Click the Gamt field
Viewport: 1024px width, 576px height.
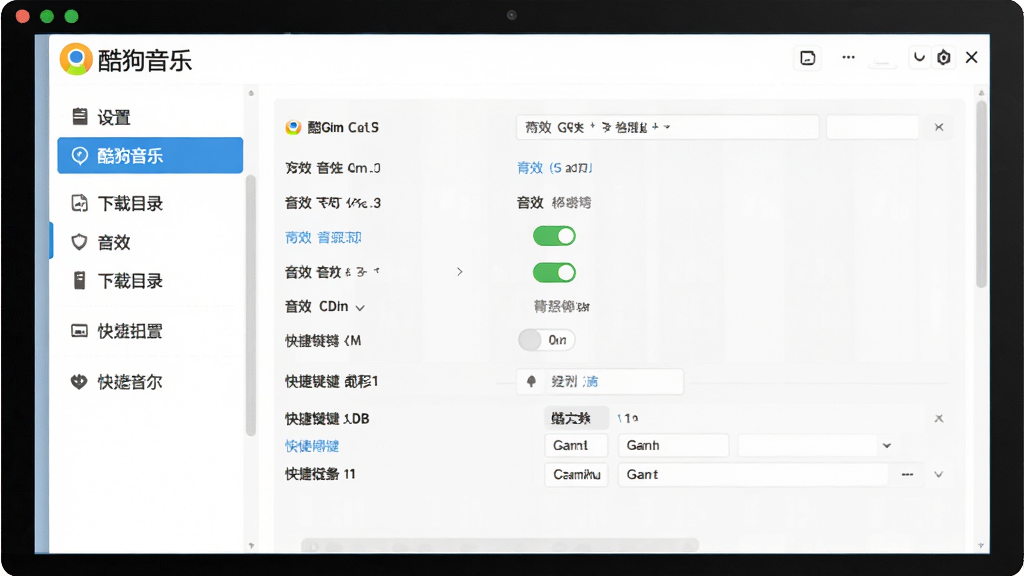(x=576, y=445)
